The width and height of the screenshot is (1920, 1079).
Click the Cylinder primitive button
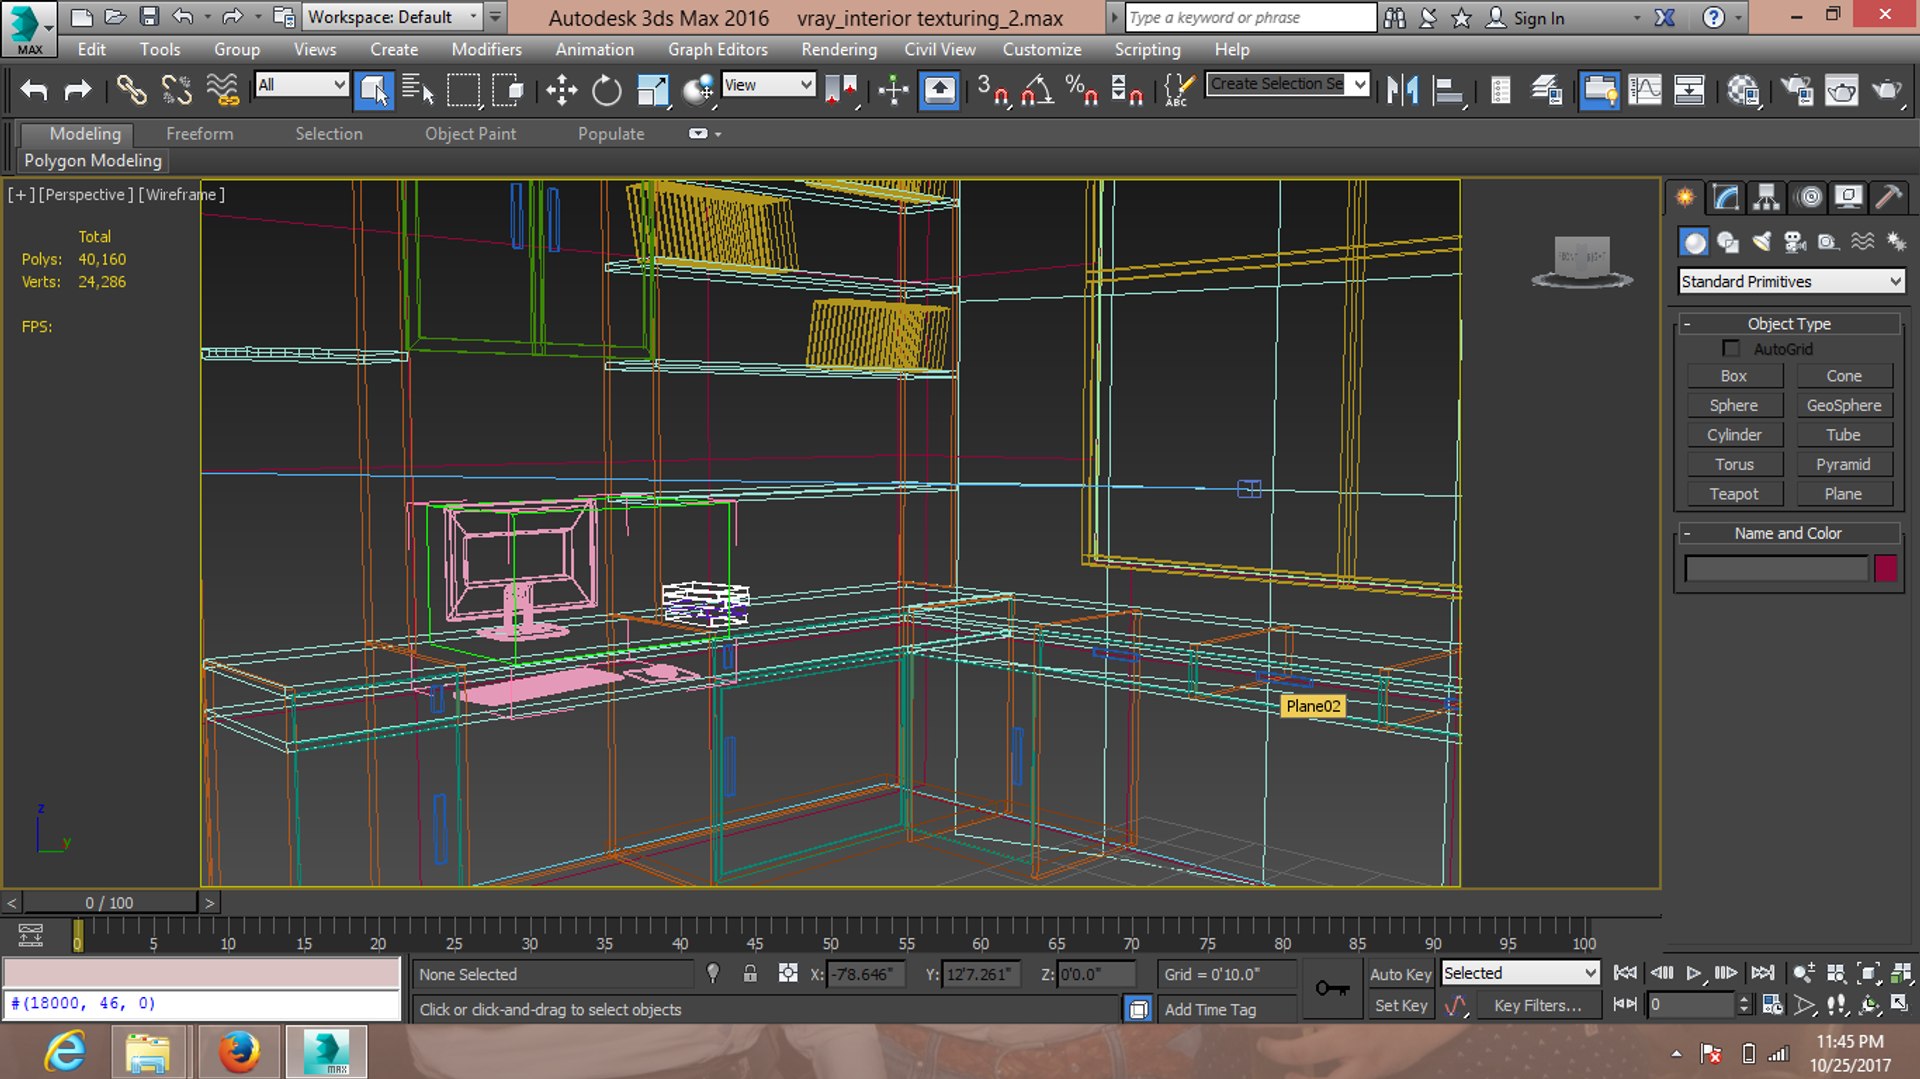(1733, 435)
